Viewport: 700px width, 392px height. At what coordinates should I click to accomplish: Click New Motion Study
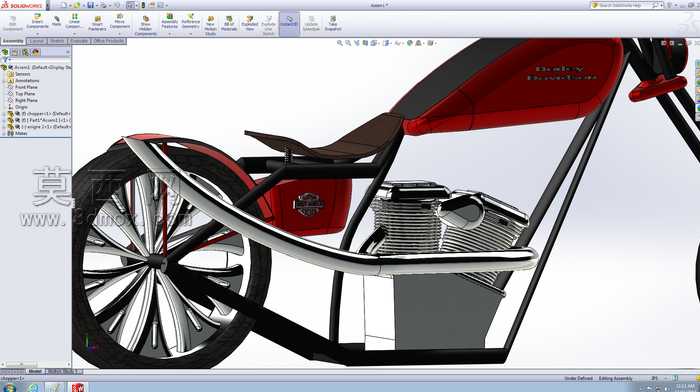[210, 25]
